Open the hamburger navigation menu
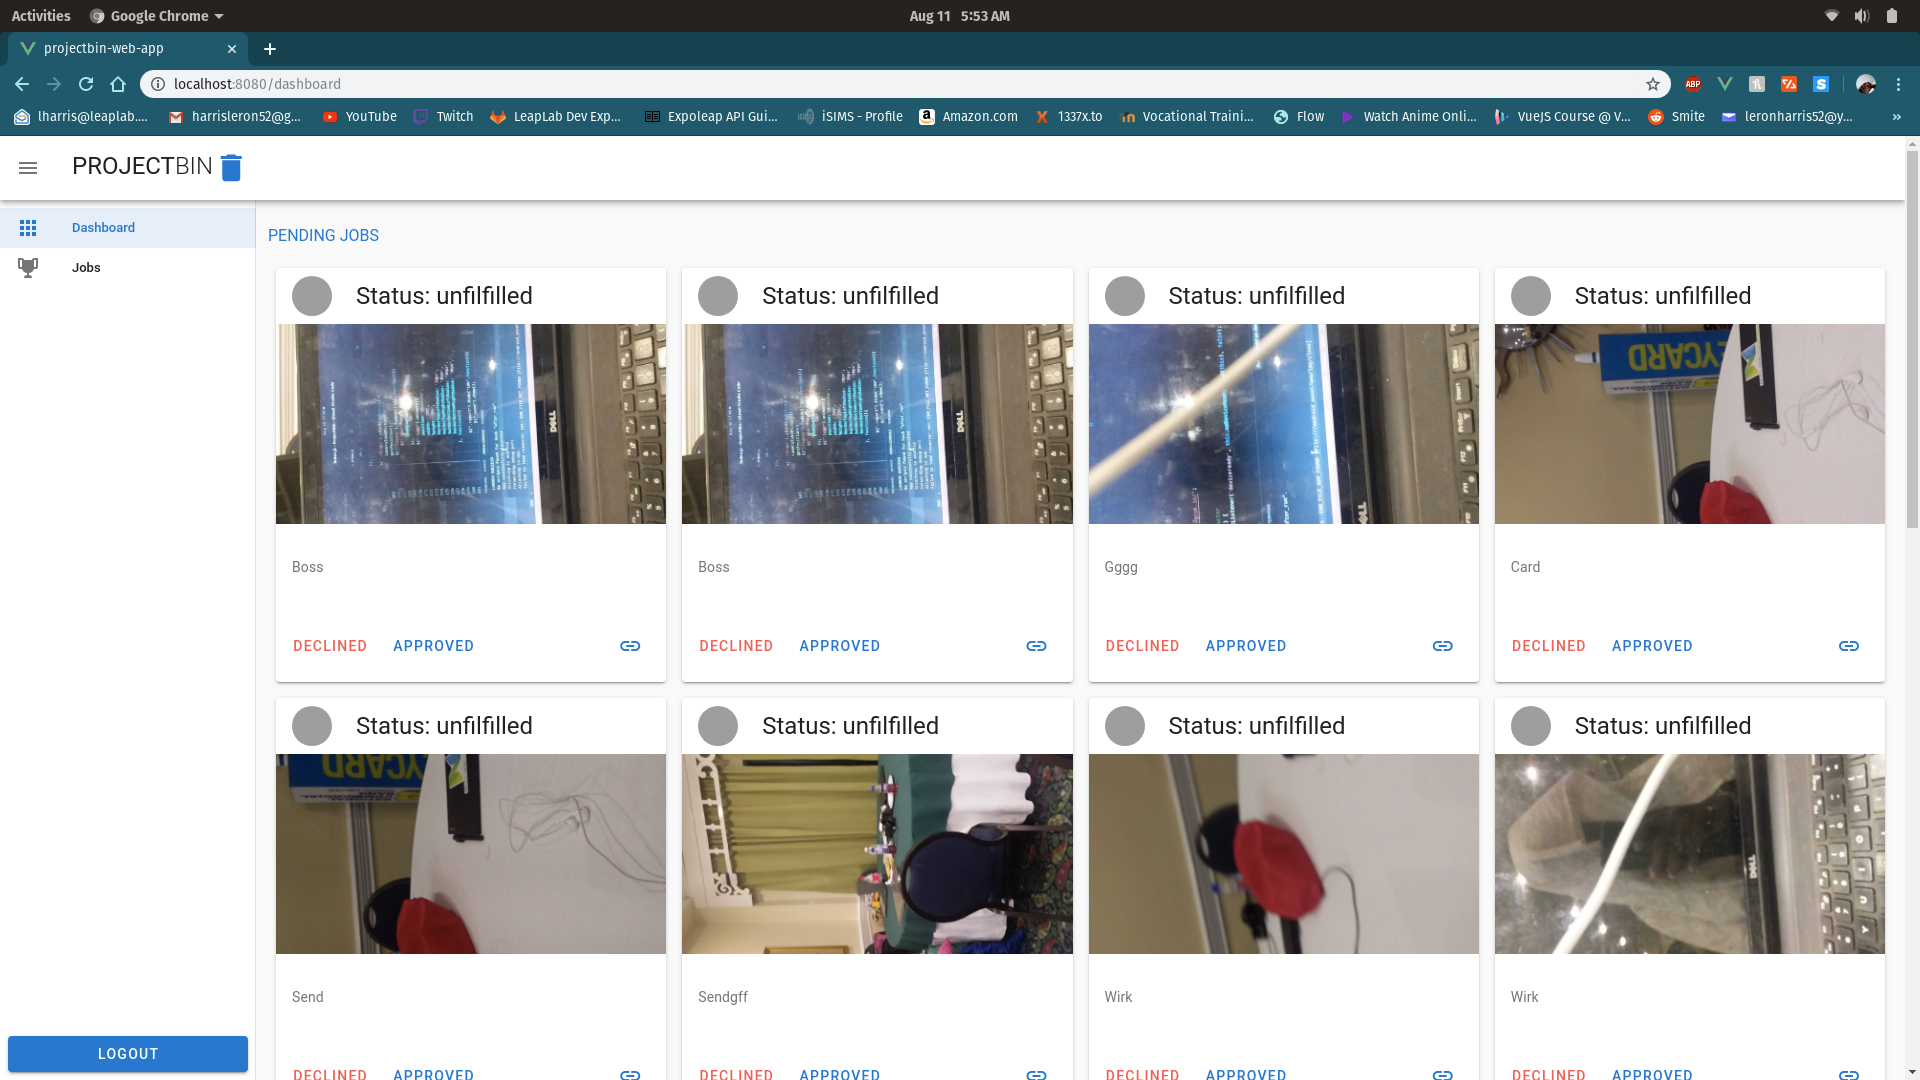 28,168
